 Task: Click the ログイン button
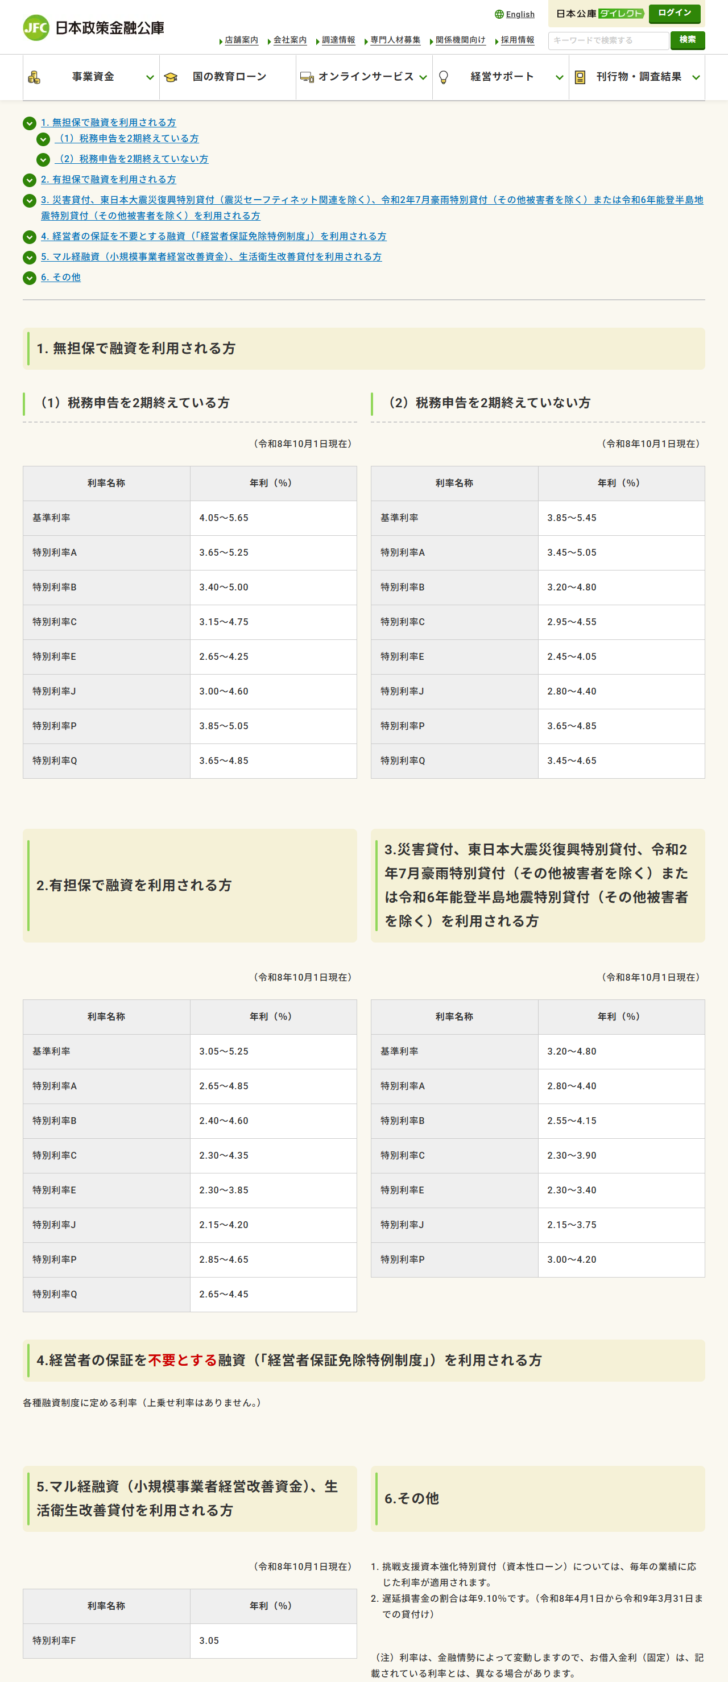[x=675, y=14]
